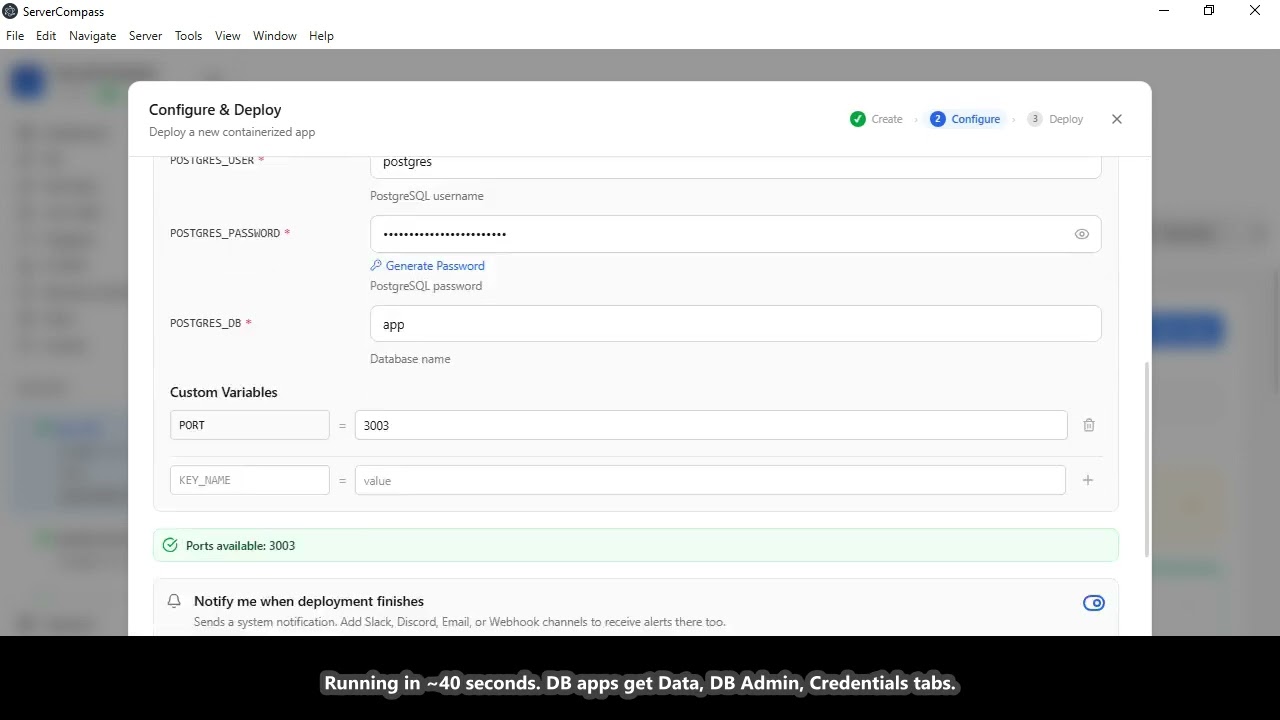Click the PostgreSQL username helper text
The image size is (1280, 720).
point(427,196)
